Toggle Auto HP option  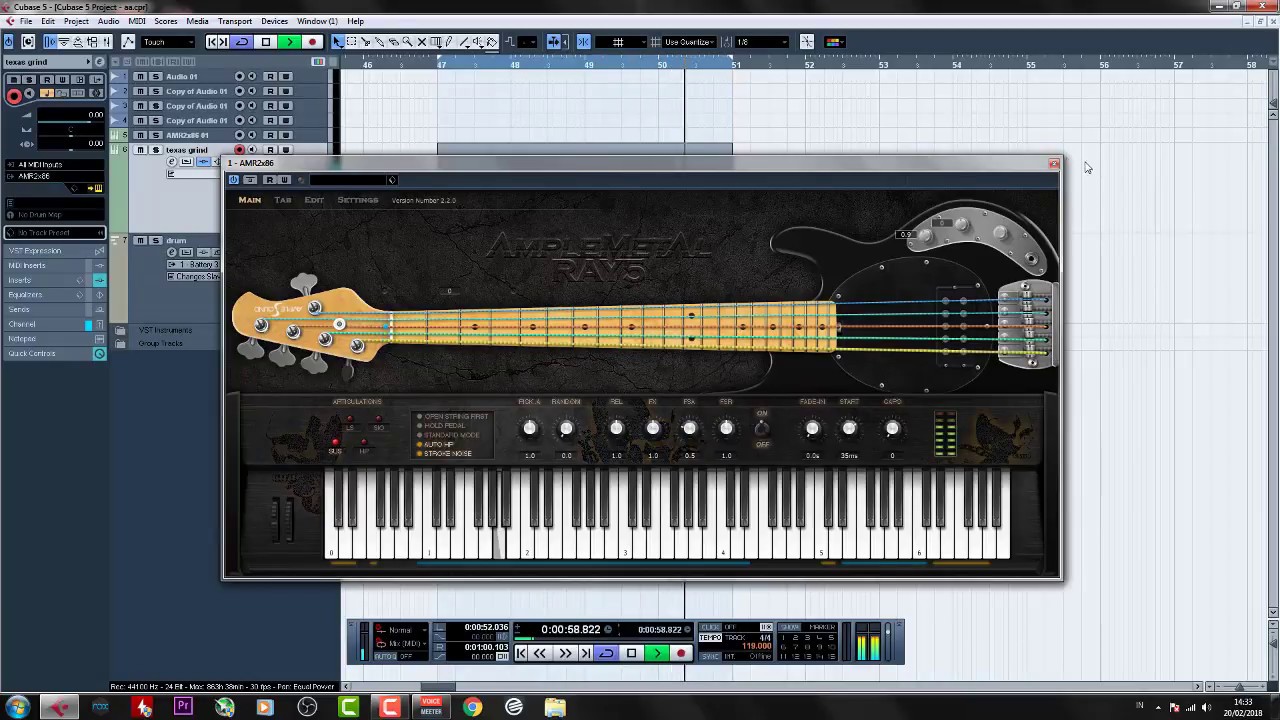(x=435, y=444)
